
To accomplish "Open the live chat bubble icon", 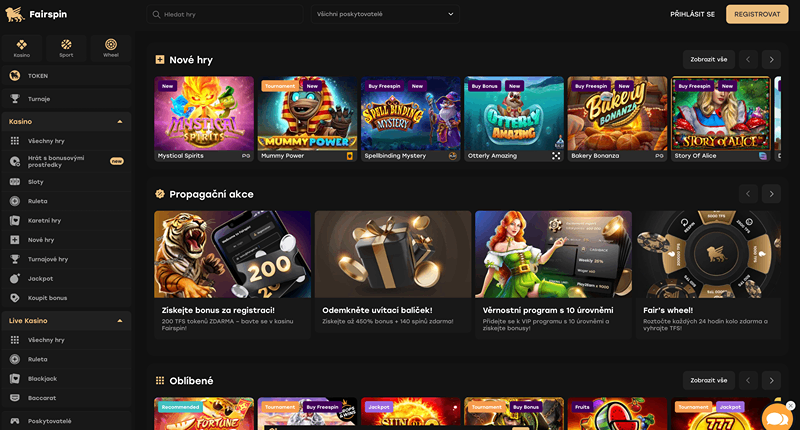I will pyautogui.click(x=777, y=418).
